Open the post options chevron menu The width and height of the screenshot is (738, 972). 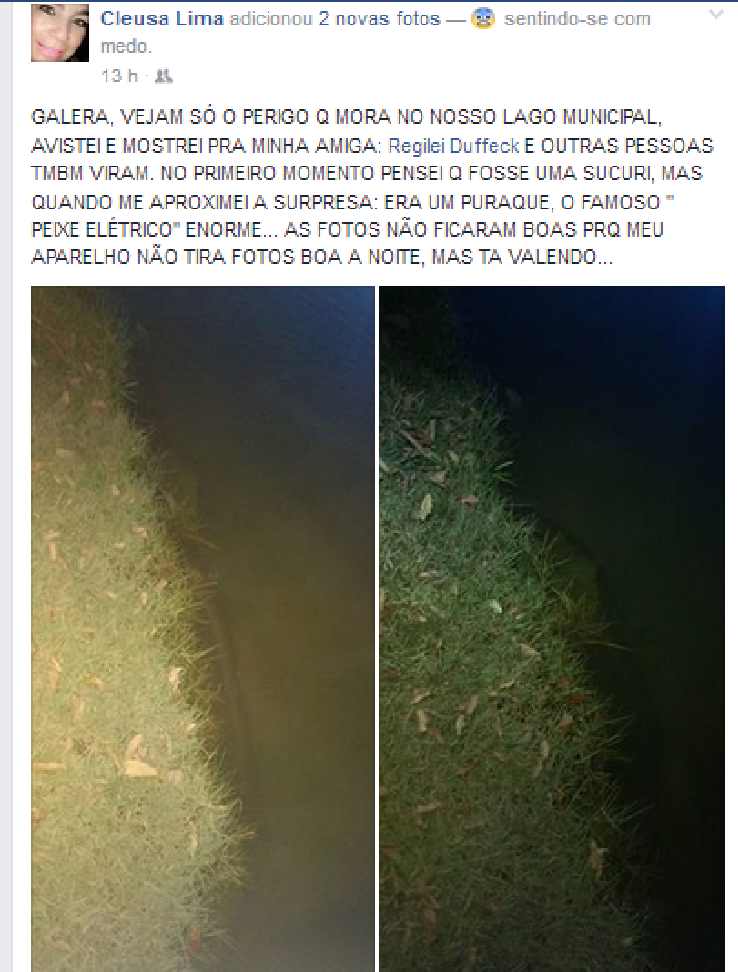tap(716, 14)
